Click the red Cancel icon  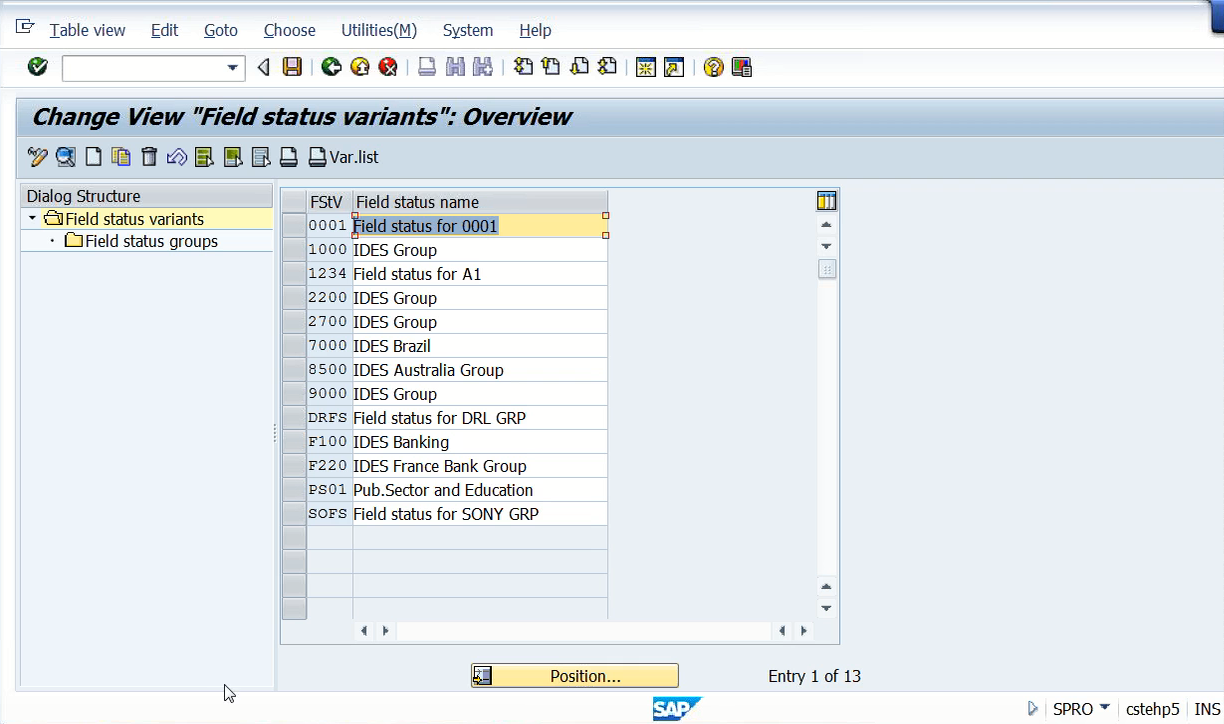click(388, 67)
